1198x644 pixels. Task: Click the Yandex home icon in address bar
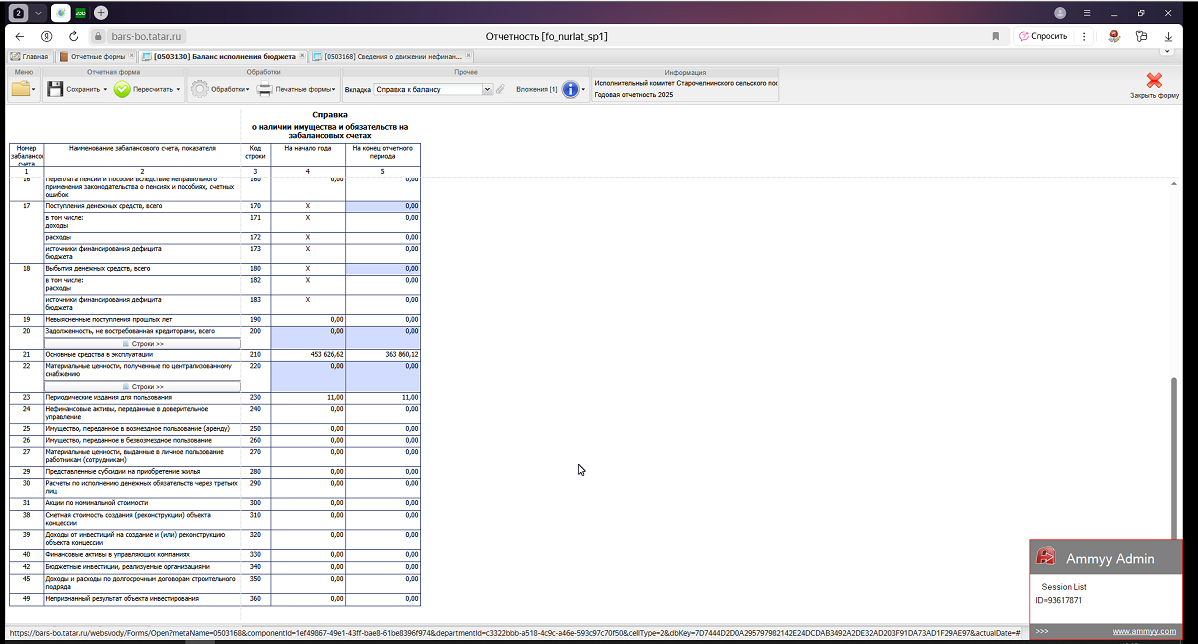(47, 36)
